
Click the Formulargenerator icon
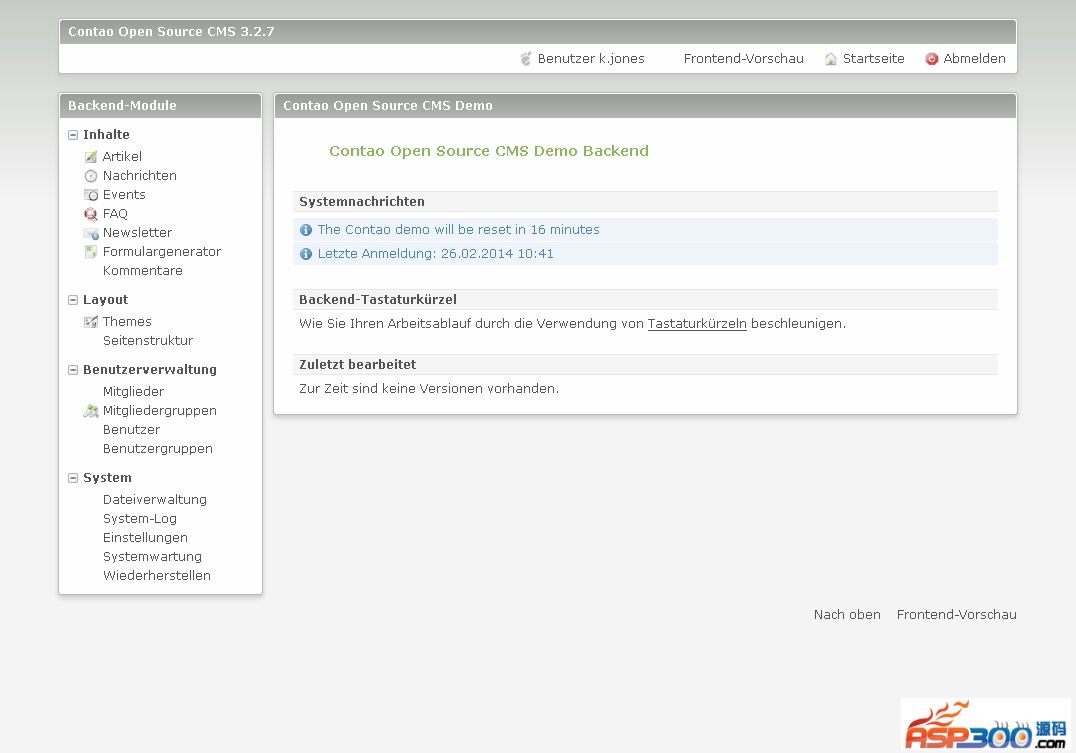pos(91,252)
